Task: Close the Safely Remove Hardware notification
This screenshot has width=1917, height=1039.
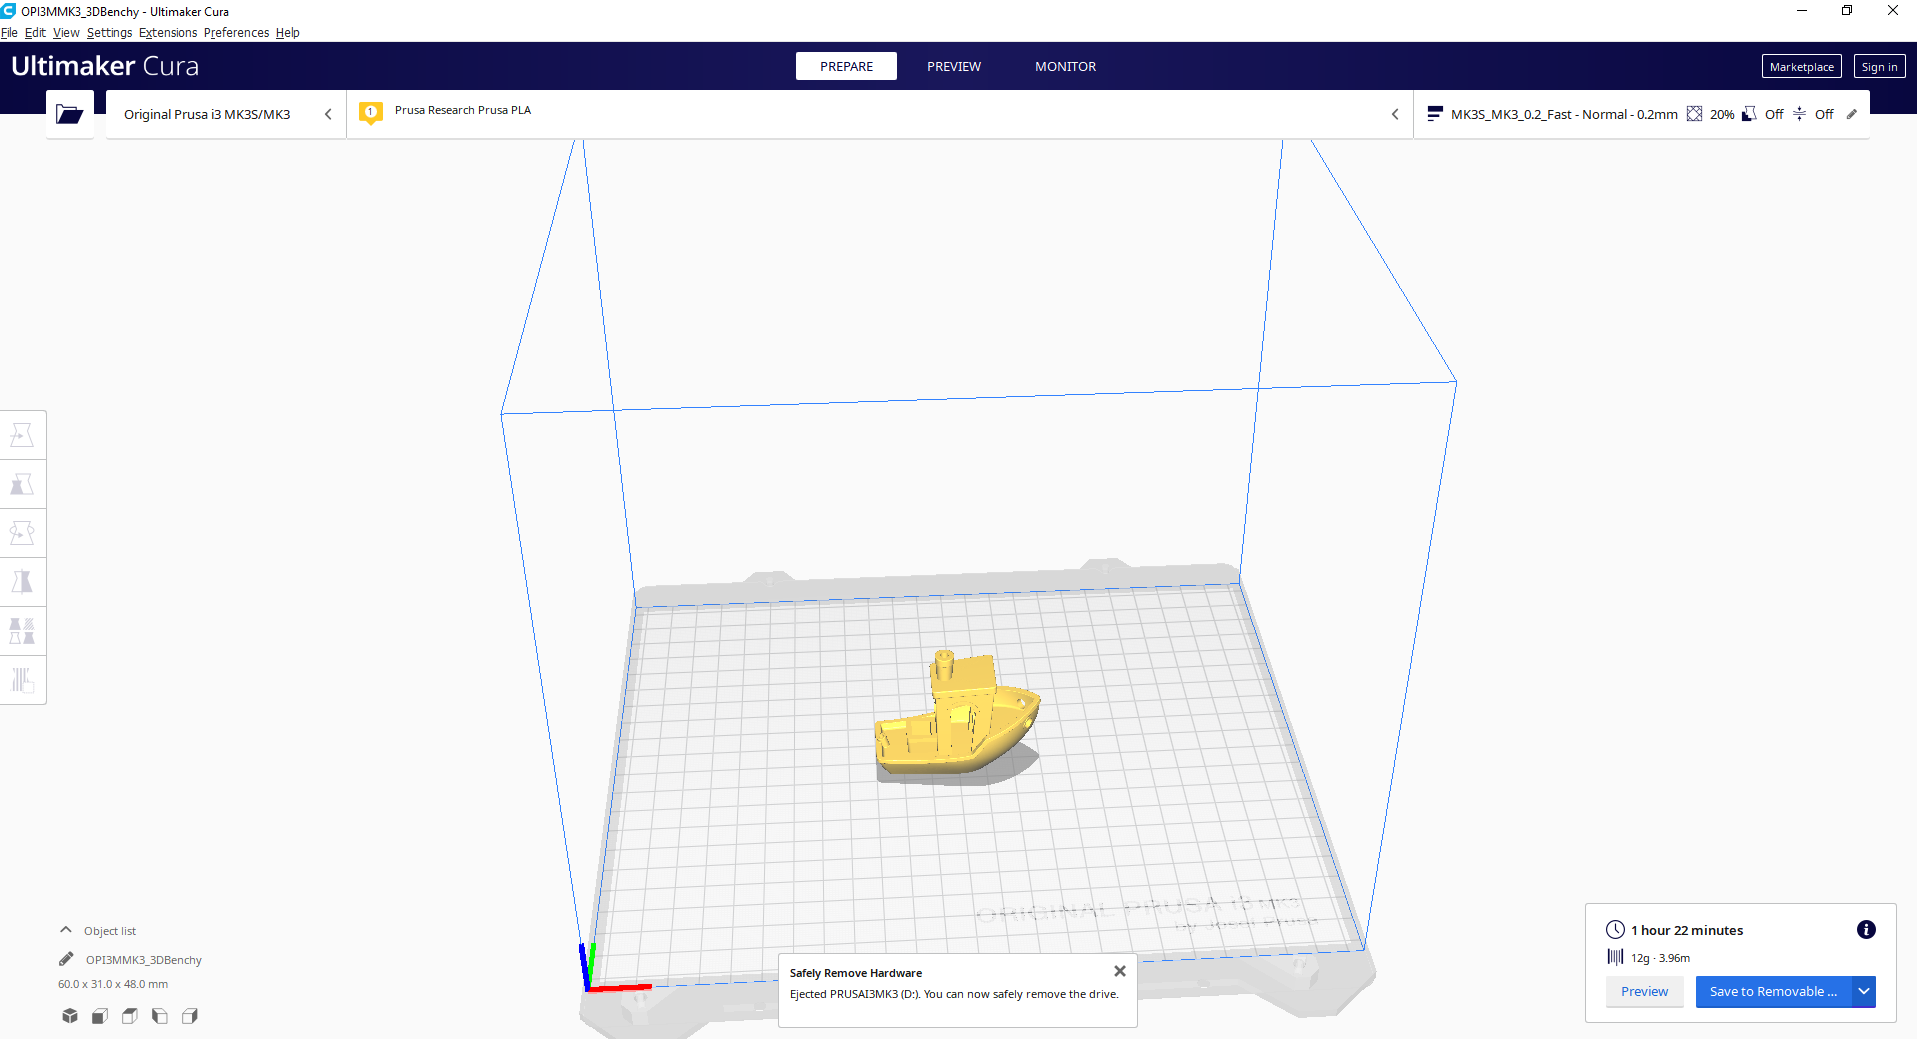Action: (x=1120, y=971)
